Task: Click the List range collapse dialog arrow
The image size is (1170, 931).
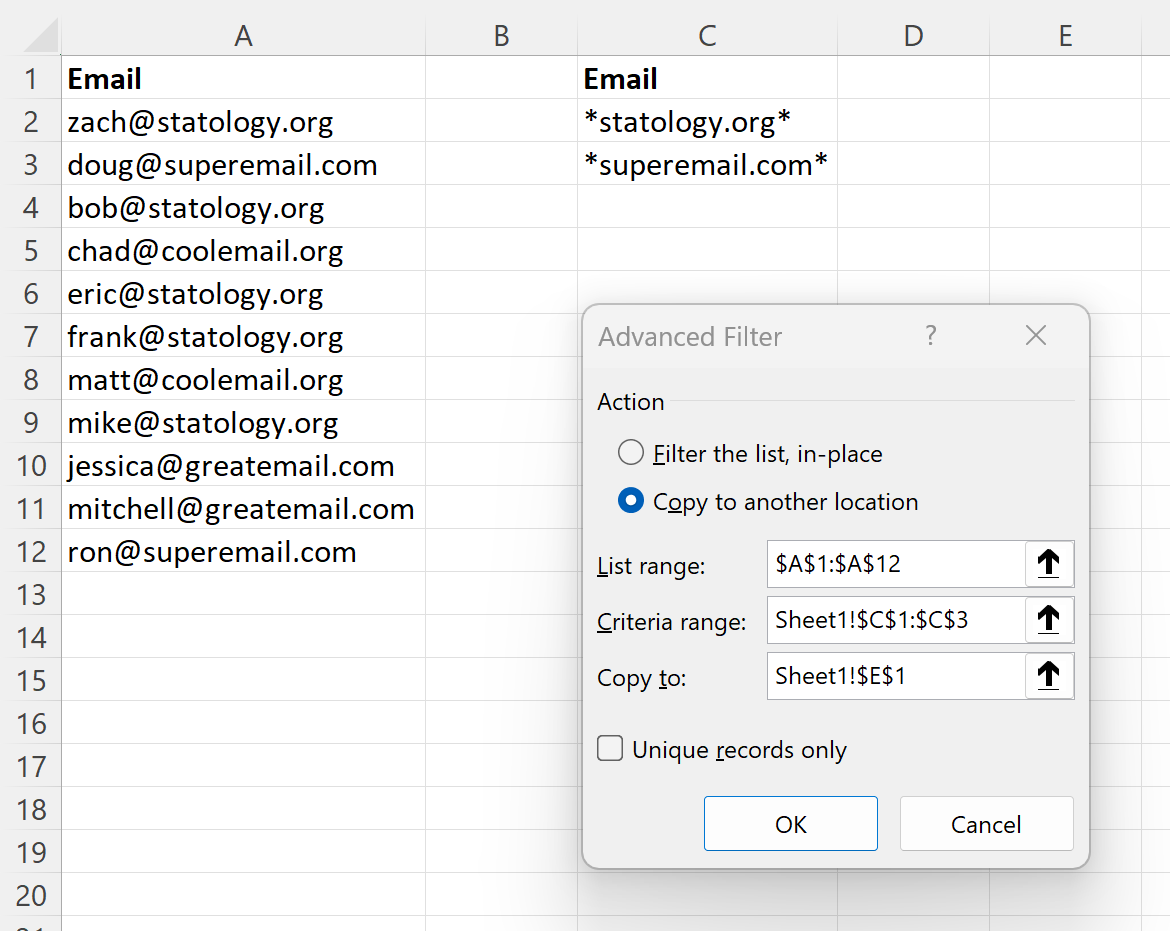Action: (x=1049, y=564)
